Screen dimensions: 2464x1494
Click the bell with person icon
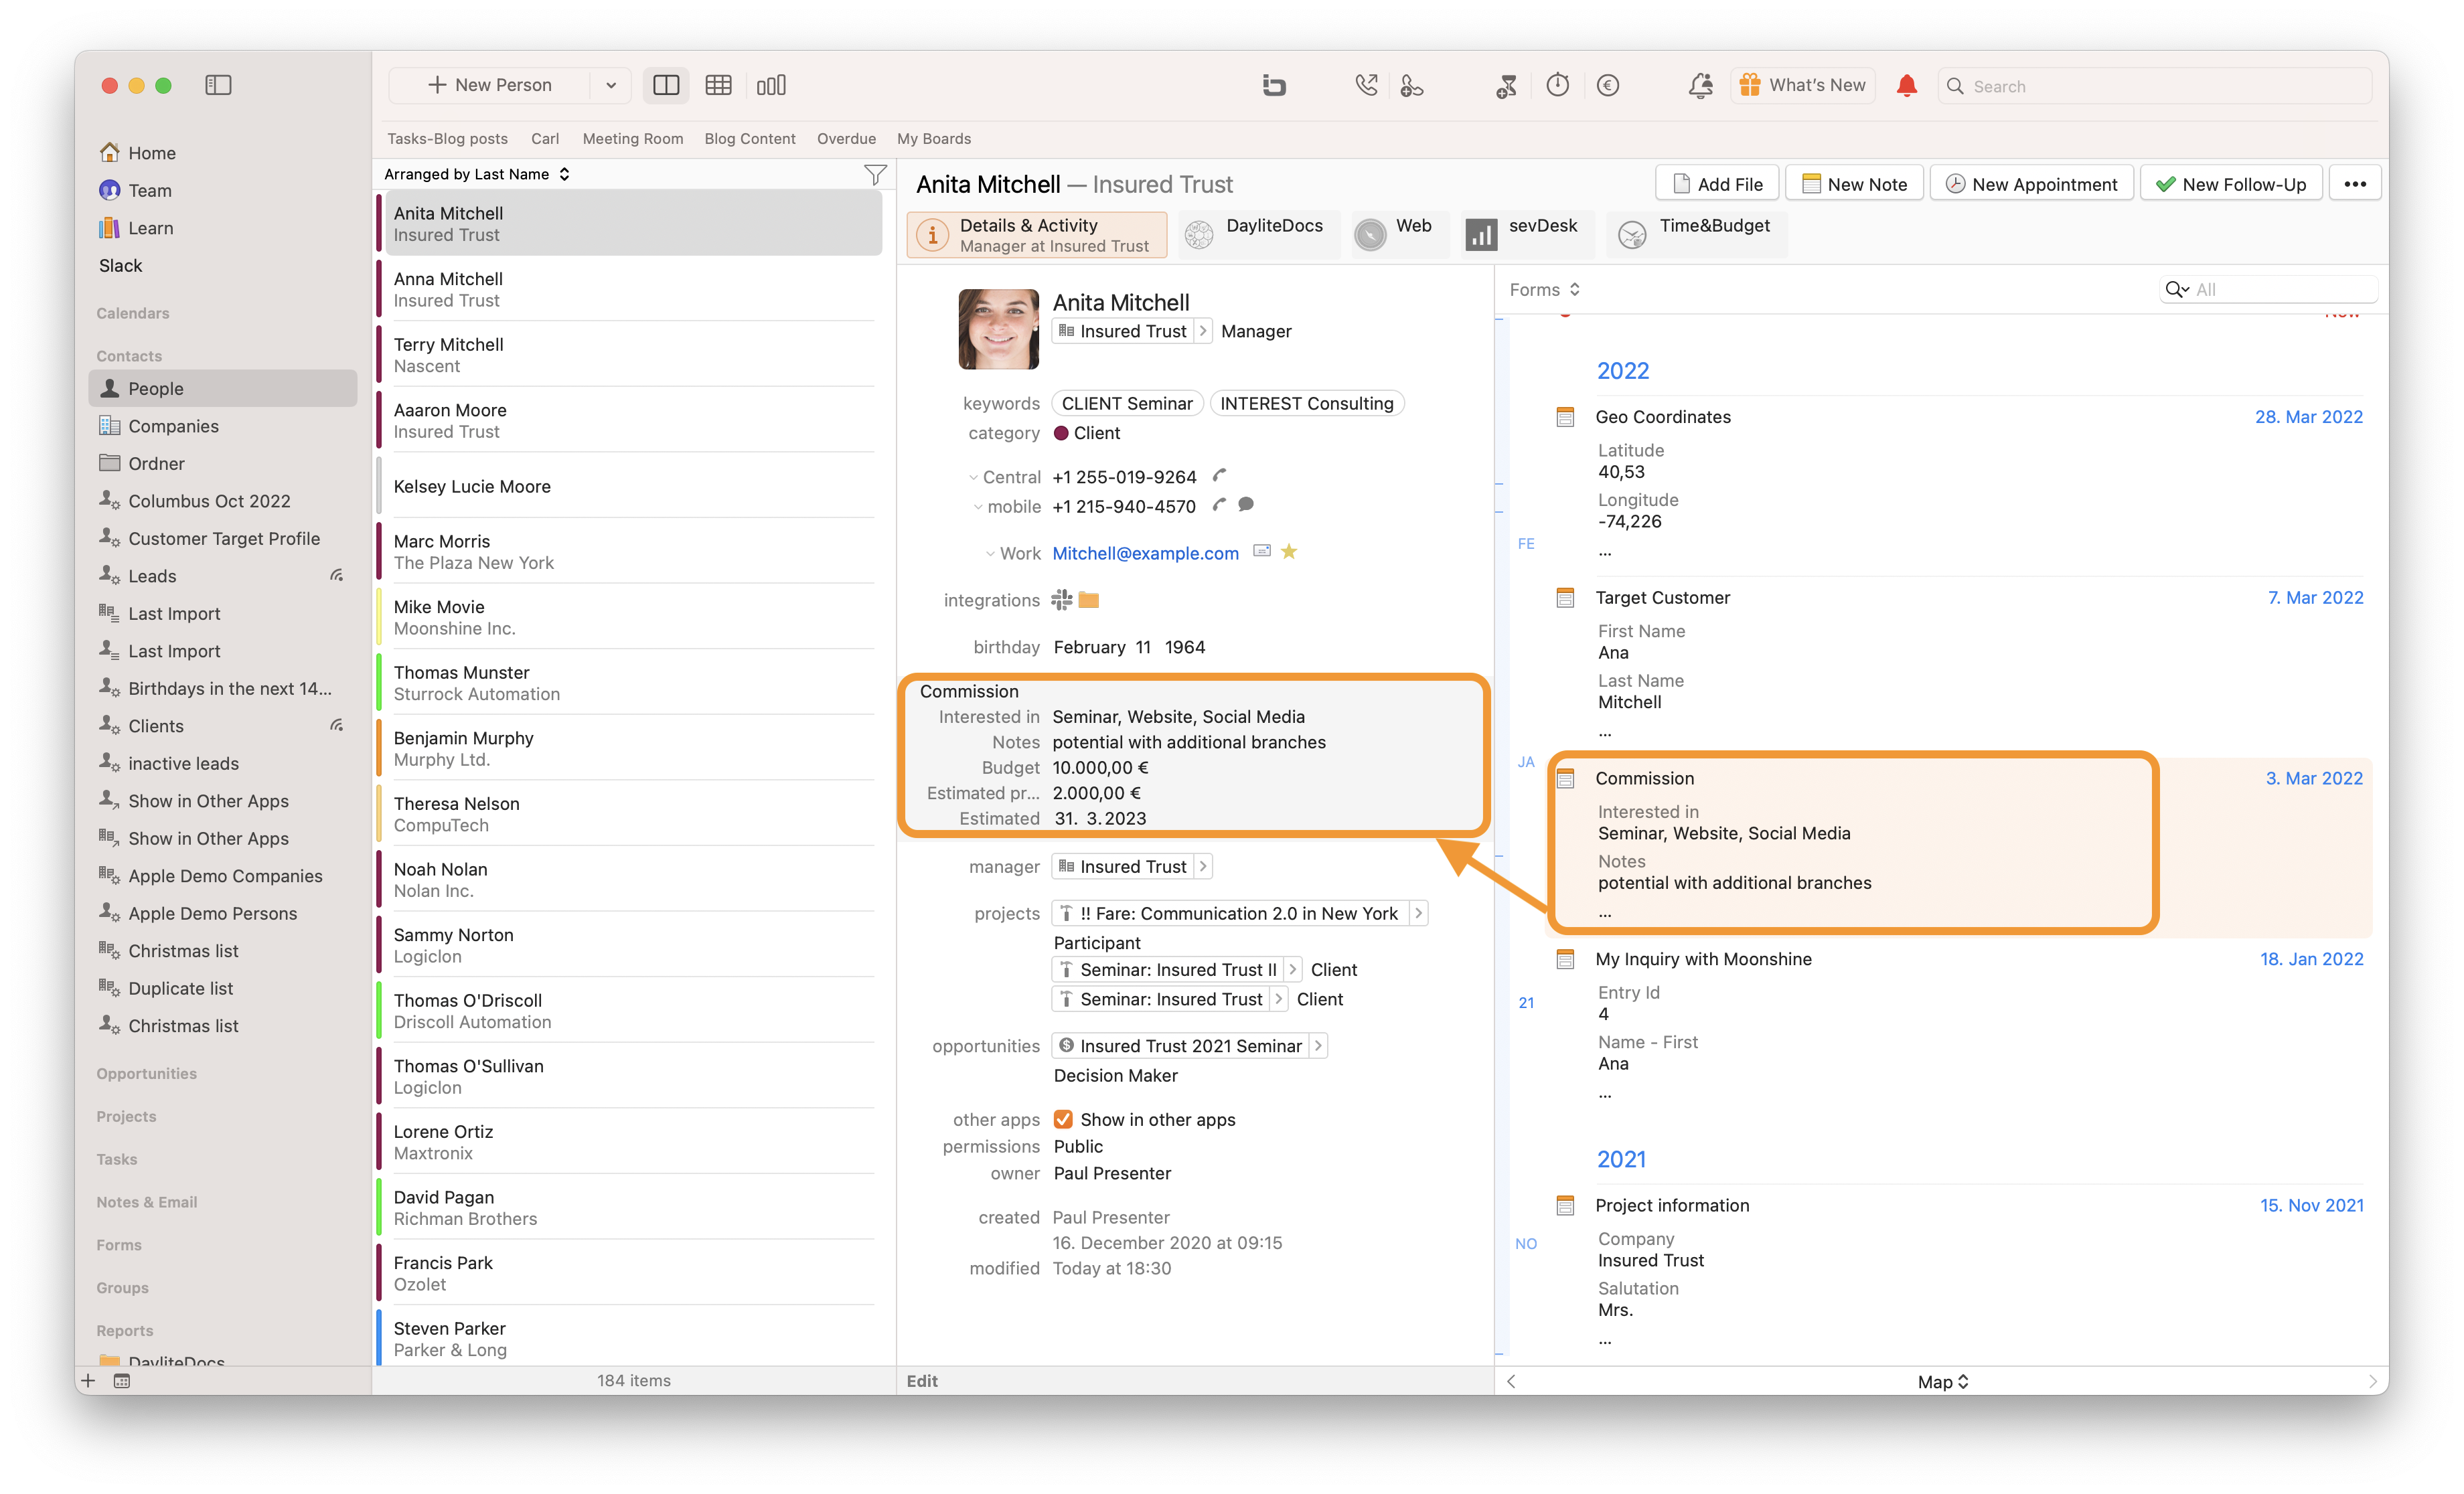click(1700, 85)
